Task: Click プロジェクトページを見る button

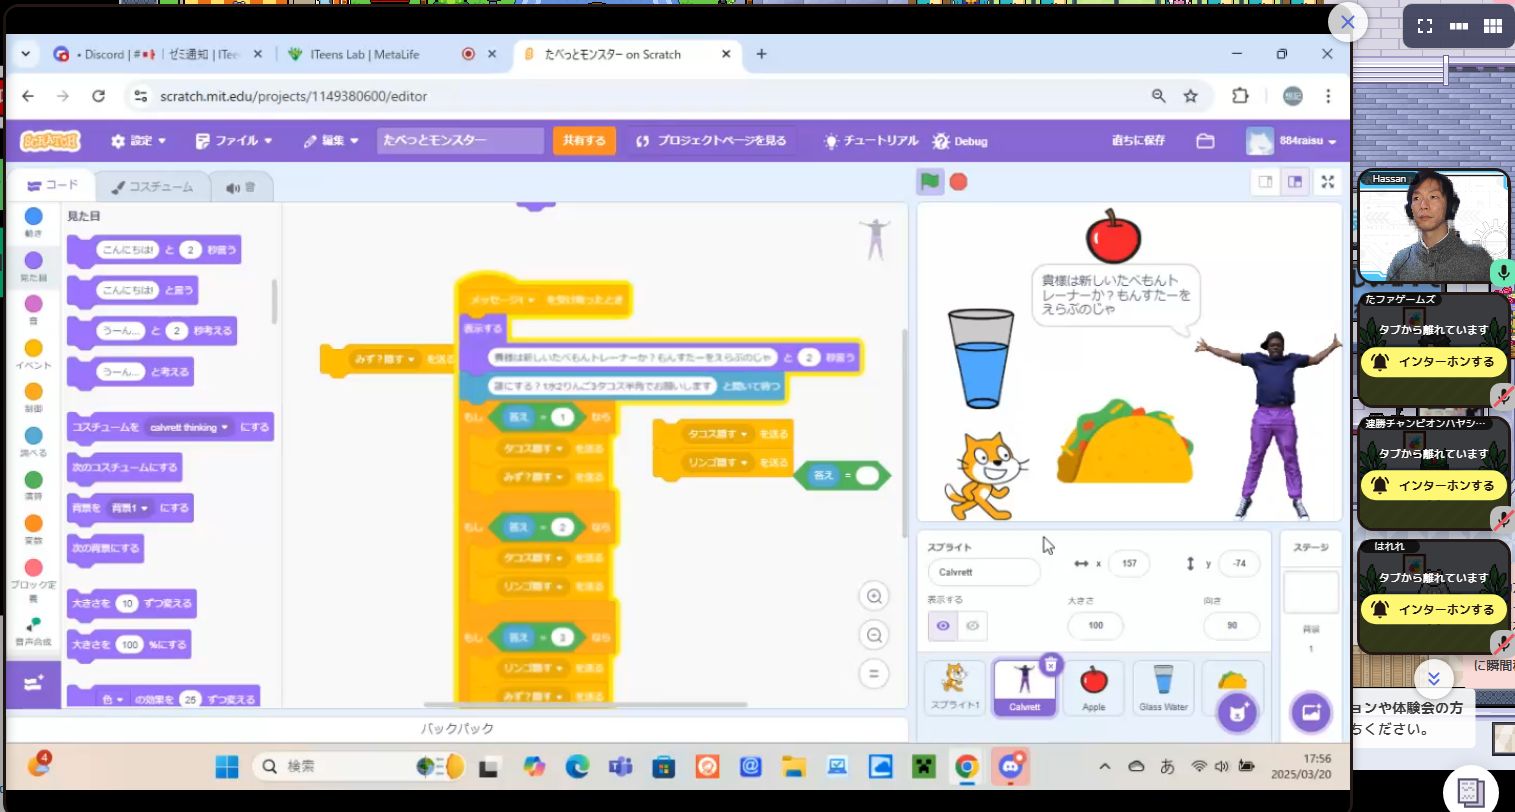Action: click(711, 141)
